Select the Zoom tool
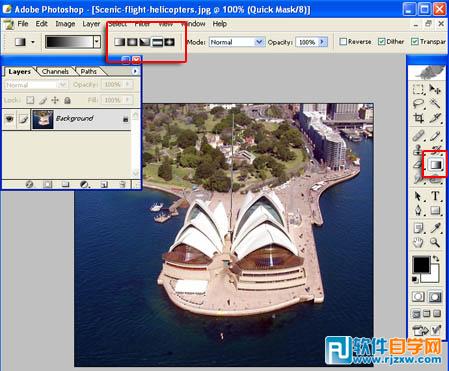The image size is (449, 371). tap(435, 242)
